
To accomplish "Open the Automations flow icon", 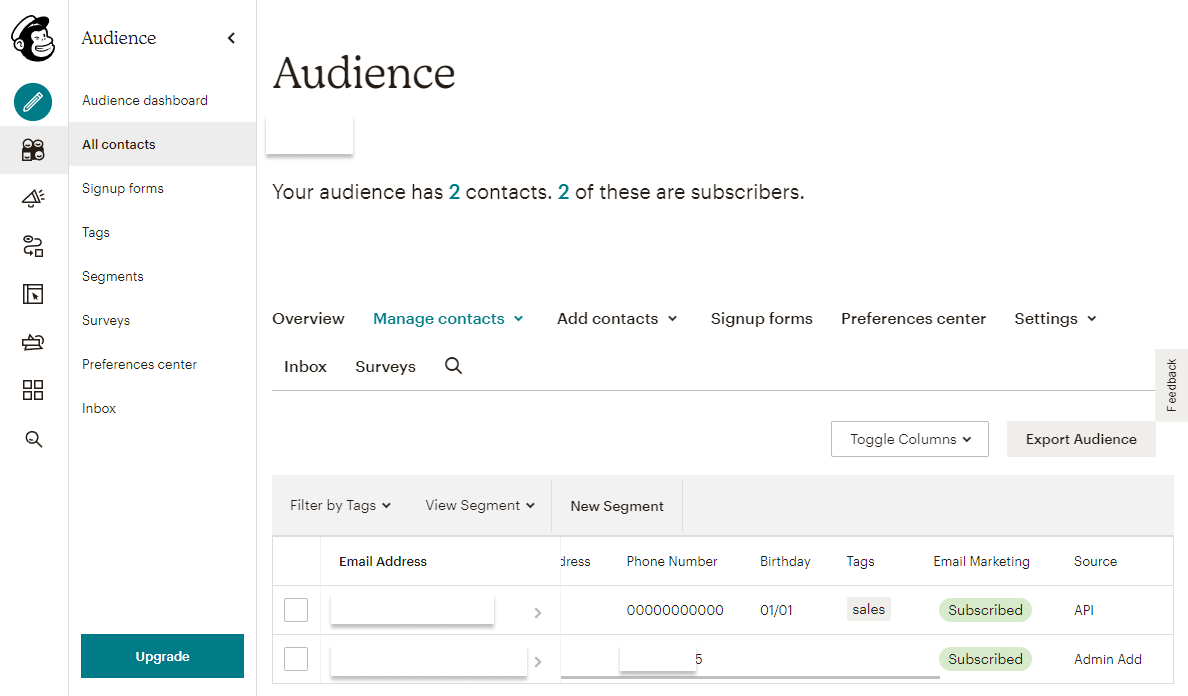I will (x=33, y=246).
